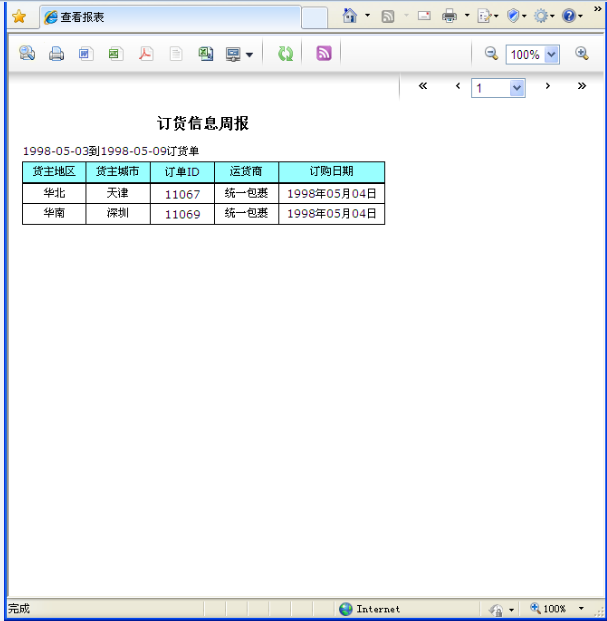This screenshot has height=621, width=607.
Task: Click the Favorites star icon
Action: pos(19,17)
